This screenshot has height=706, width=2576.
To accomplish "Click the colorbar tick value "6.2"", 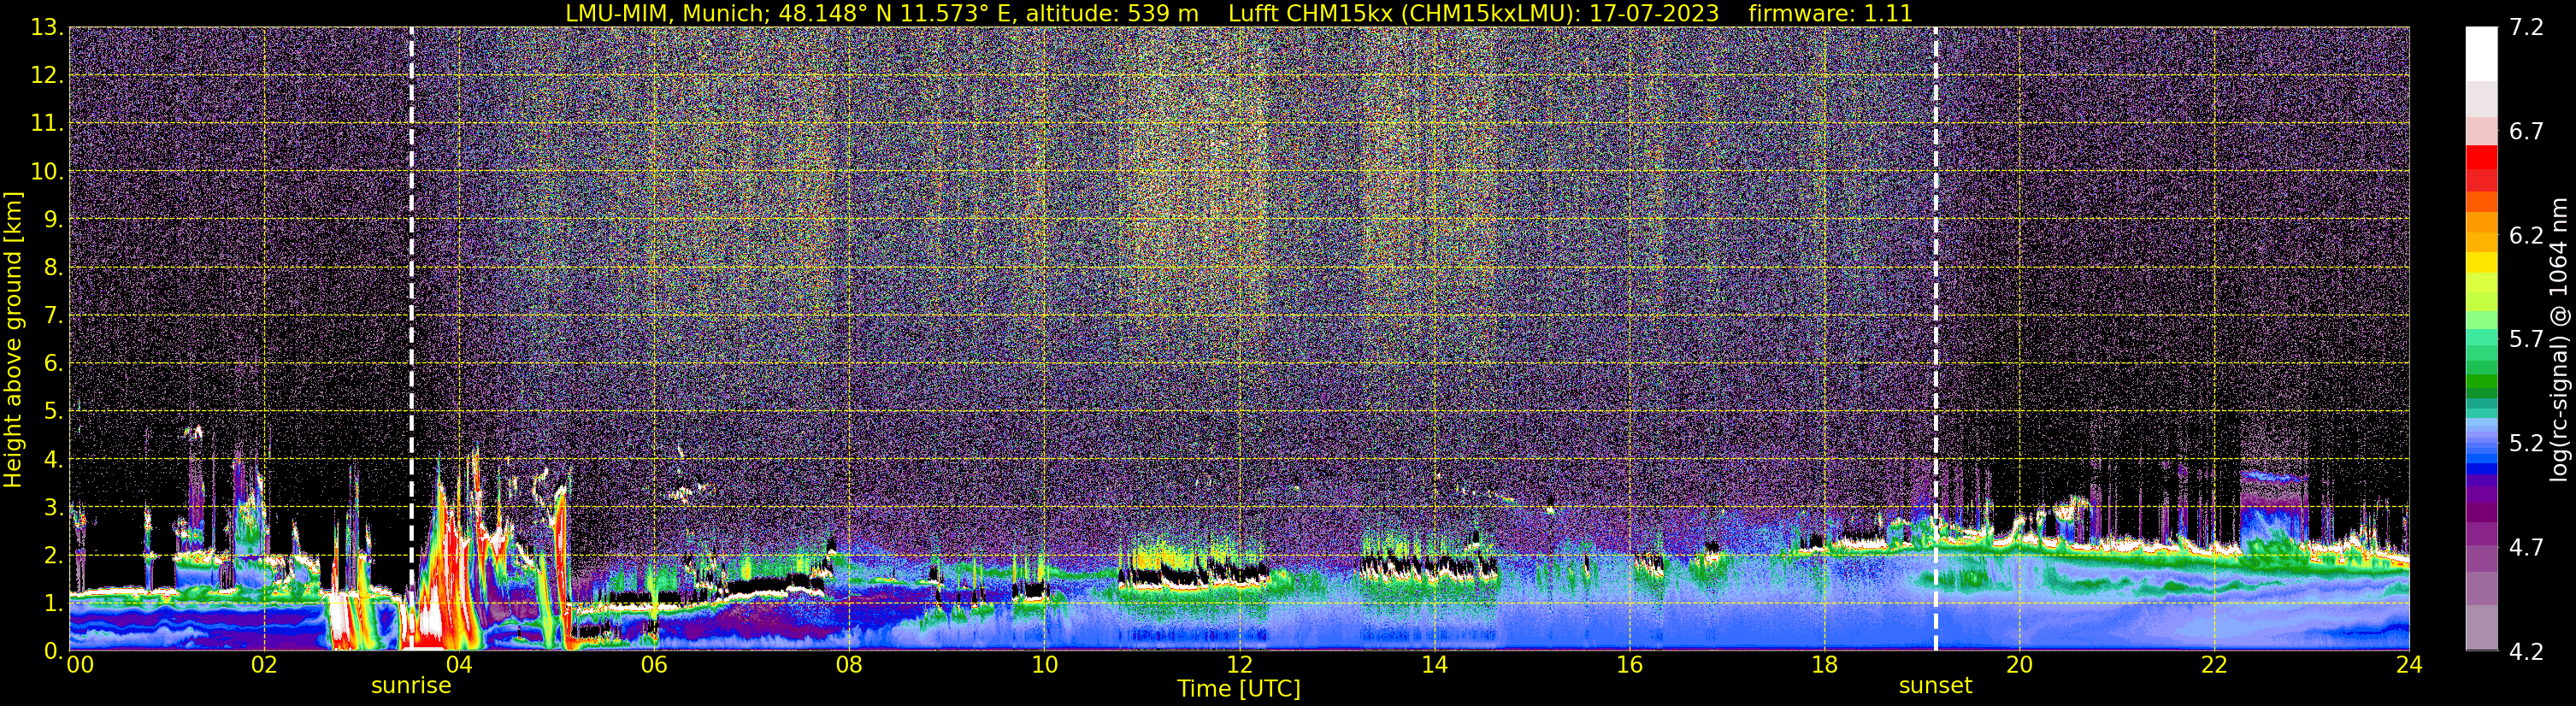I will 2526,236.
